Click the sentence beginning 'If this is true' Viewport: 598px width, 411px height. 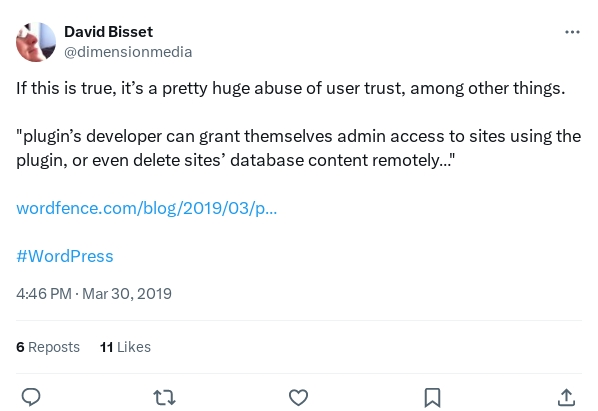tap(291, 88)
